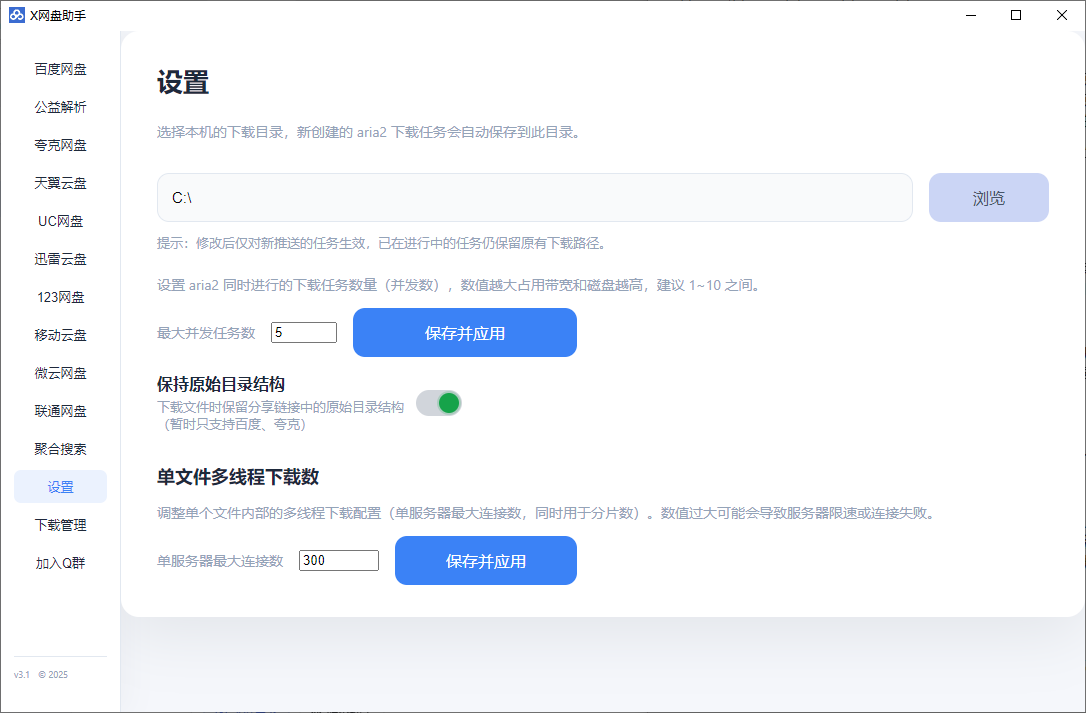The width and height of the screenshot is (1086, 713).
Task: Select 迅雷云盘 in the sidebar
Action: pos(60,259)
